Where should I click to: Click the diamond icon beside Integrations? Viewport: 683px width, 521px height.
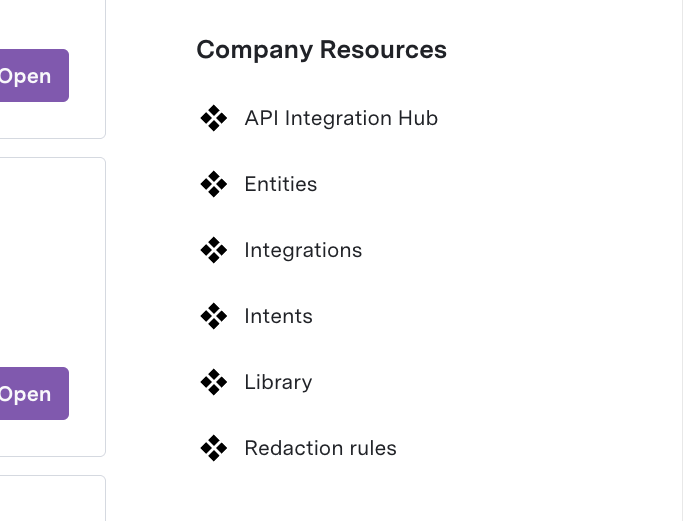pyautogui.click(x=213, y=250)
